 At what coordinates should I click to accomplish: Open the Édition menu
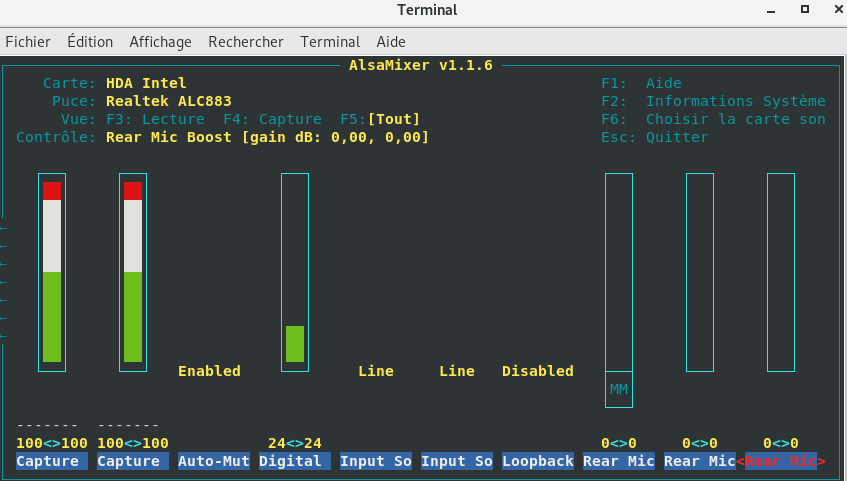pyautogui.click(x=90, y=42)
